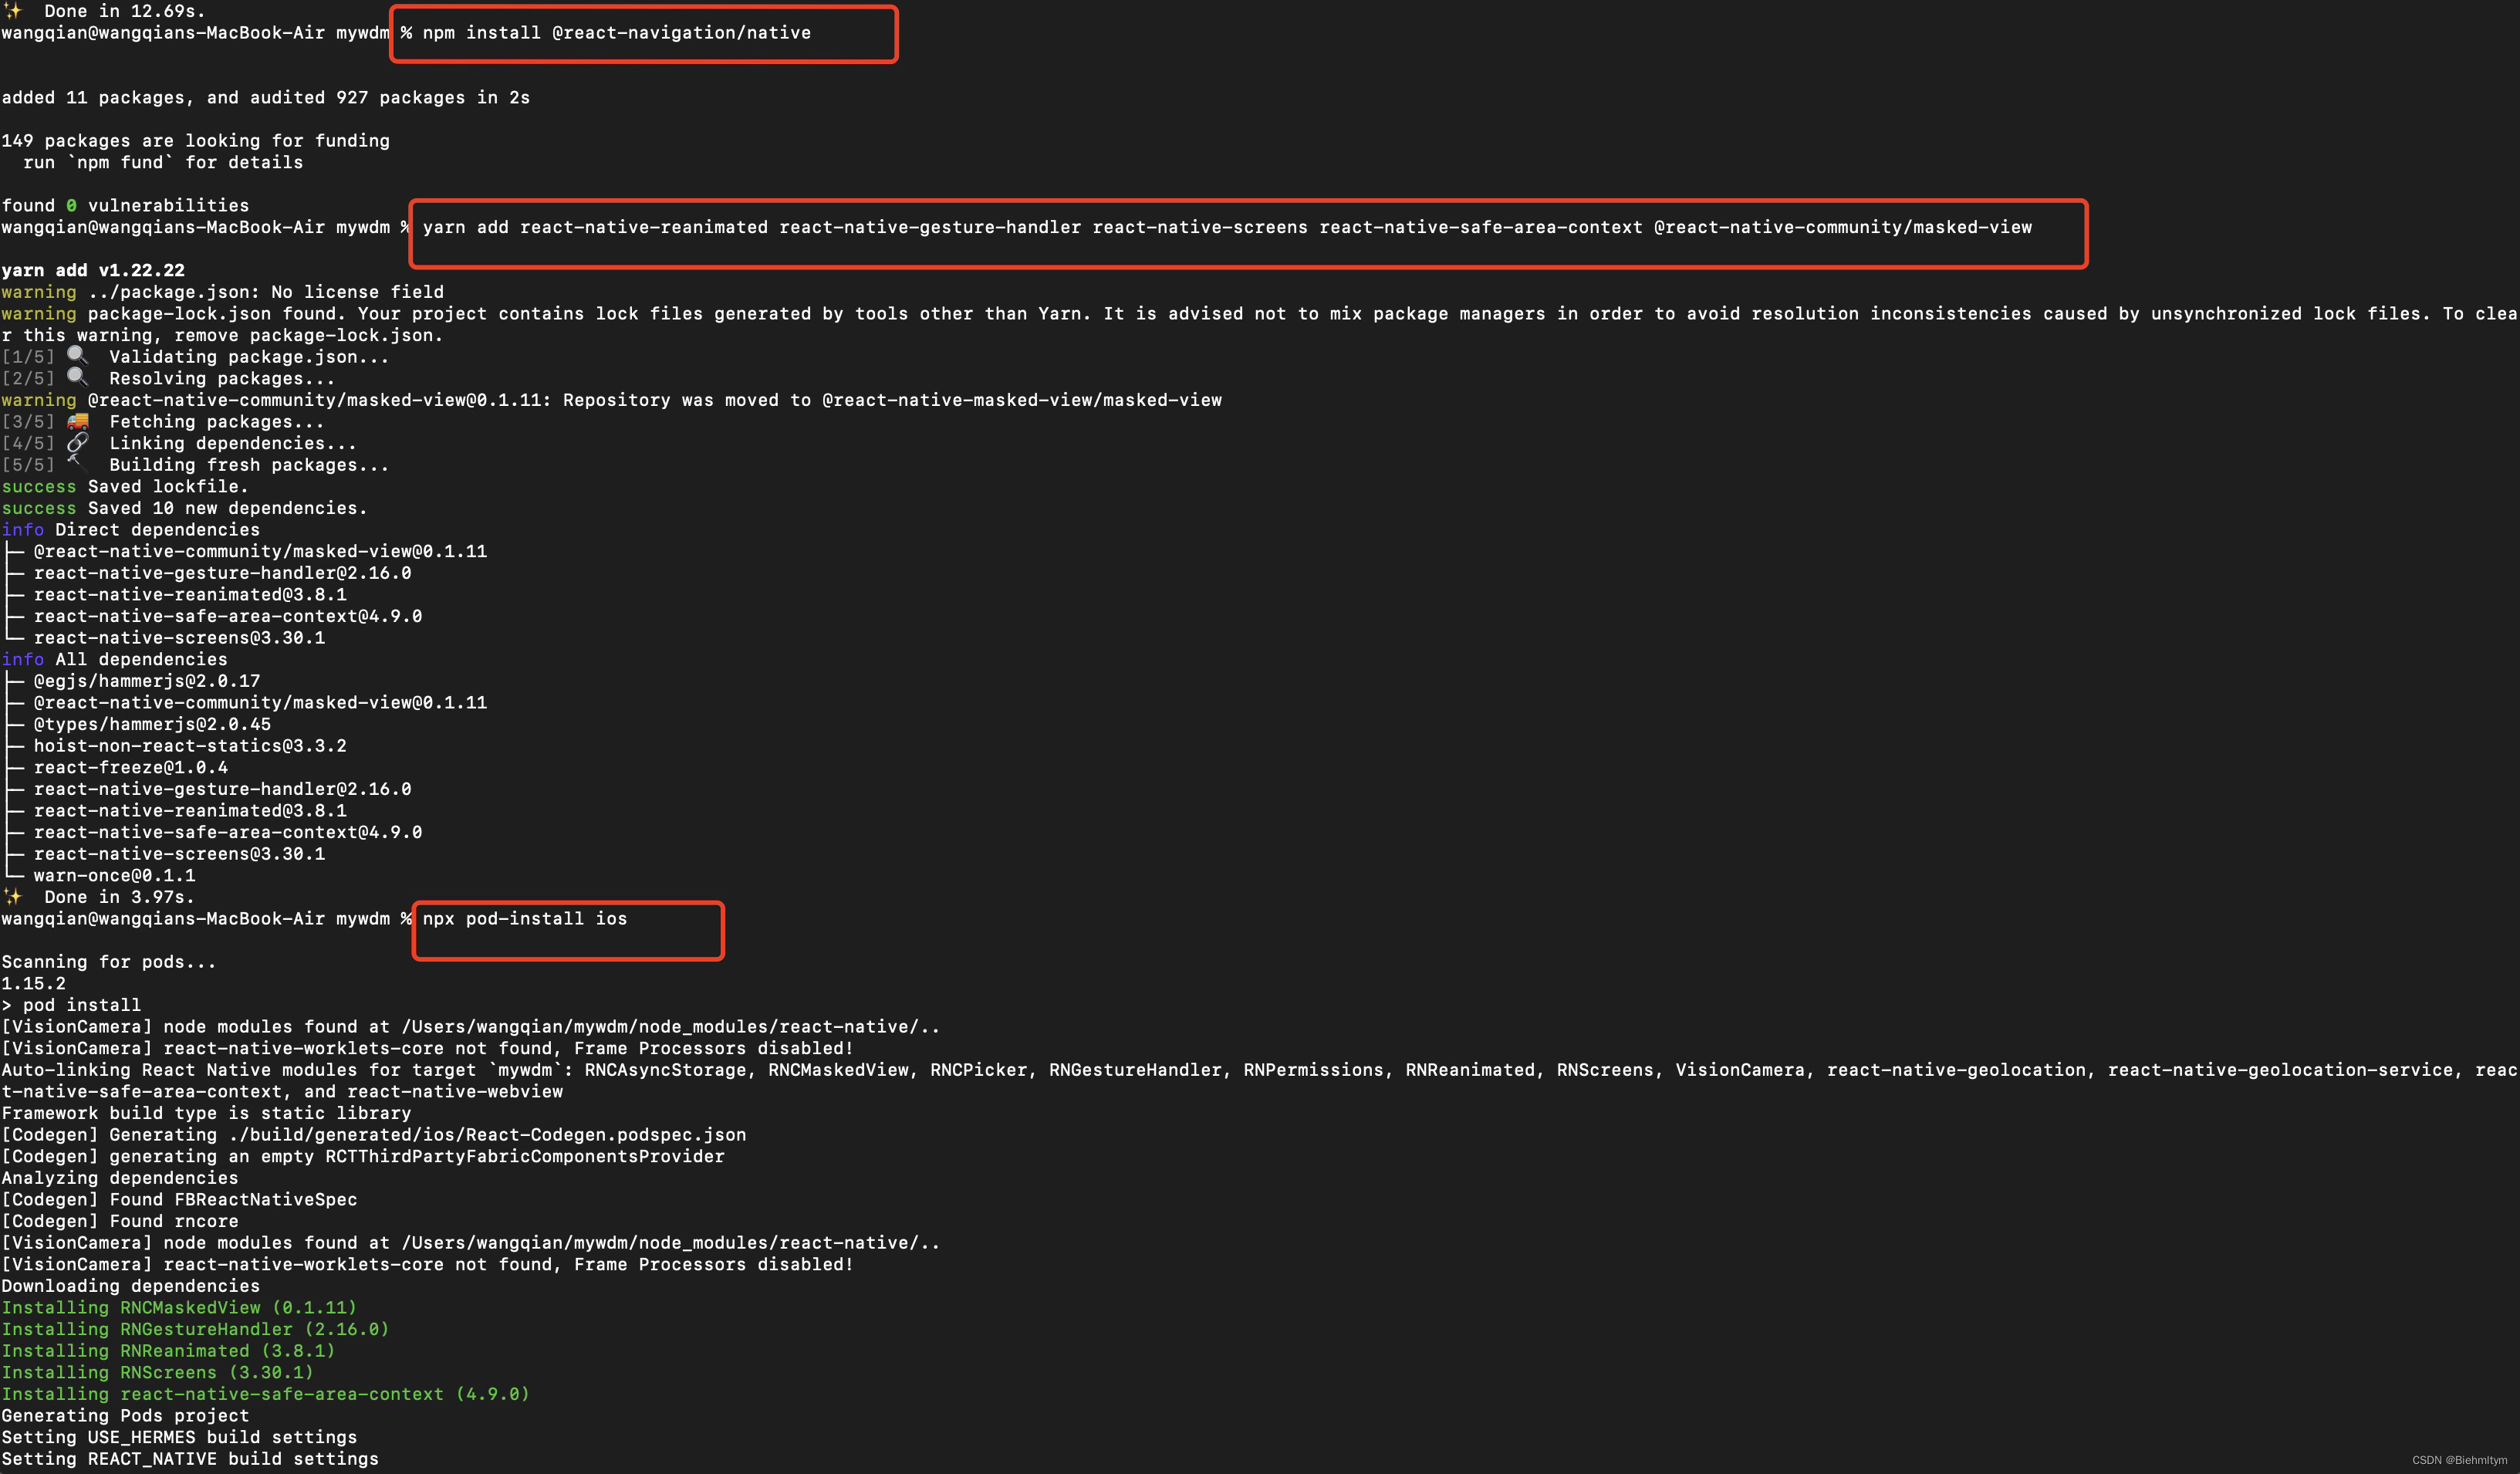The image size is (2520, 1474).
Task: Click 'react-native-reanimated@3.8.1' under Direct dependencies
Action: coord(190,595)
